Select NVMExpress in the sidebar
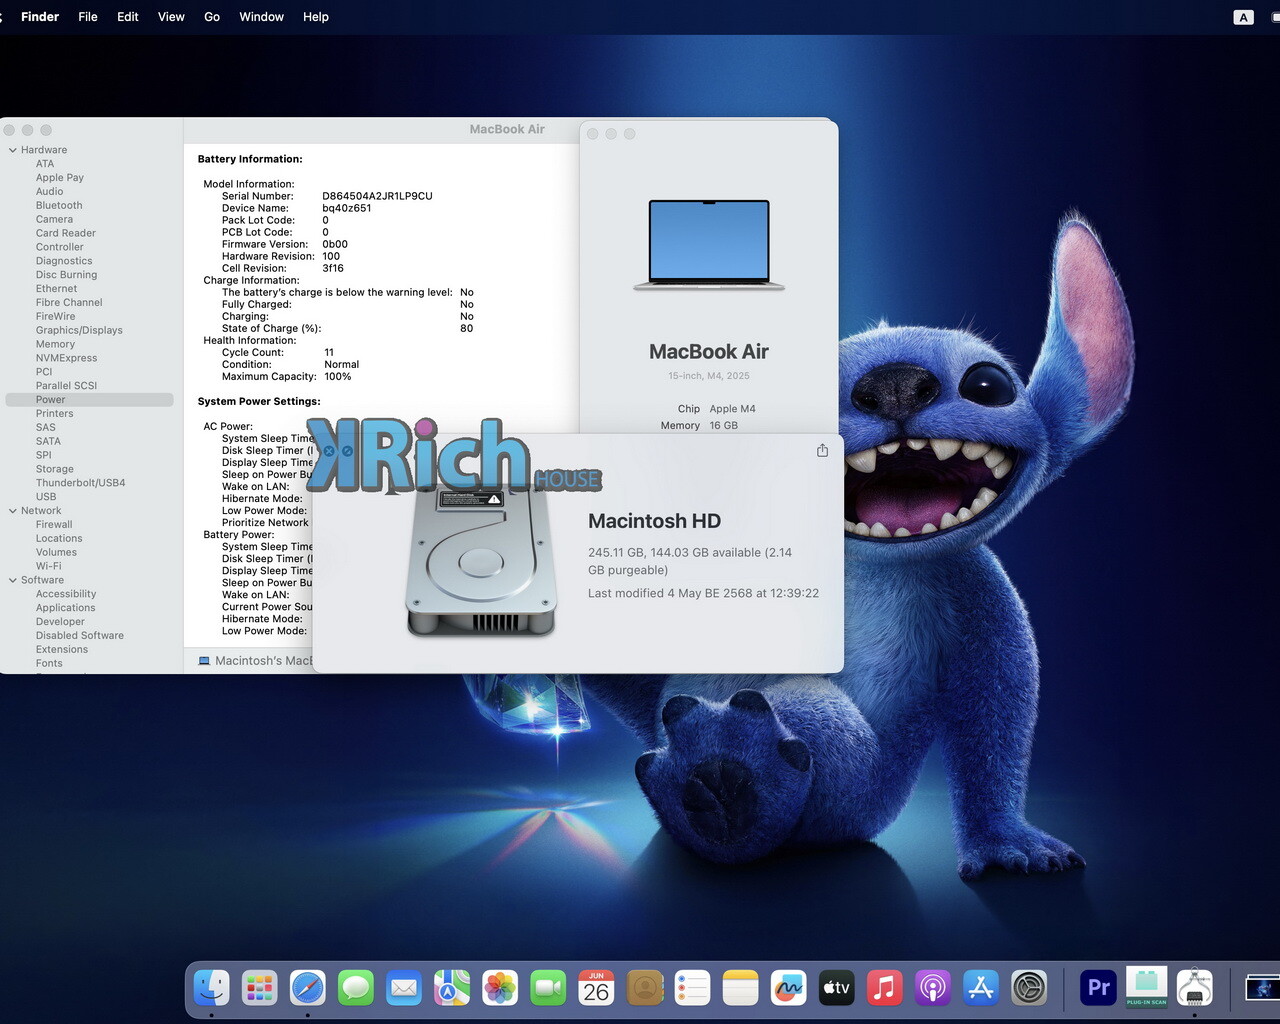This screenshot has width=1280, height=1024. 67,358
